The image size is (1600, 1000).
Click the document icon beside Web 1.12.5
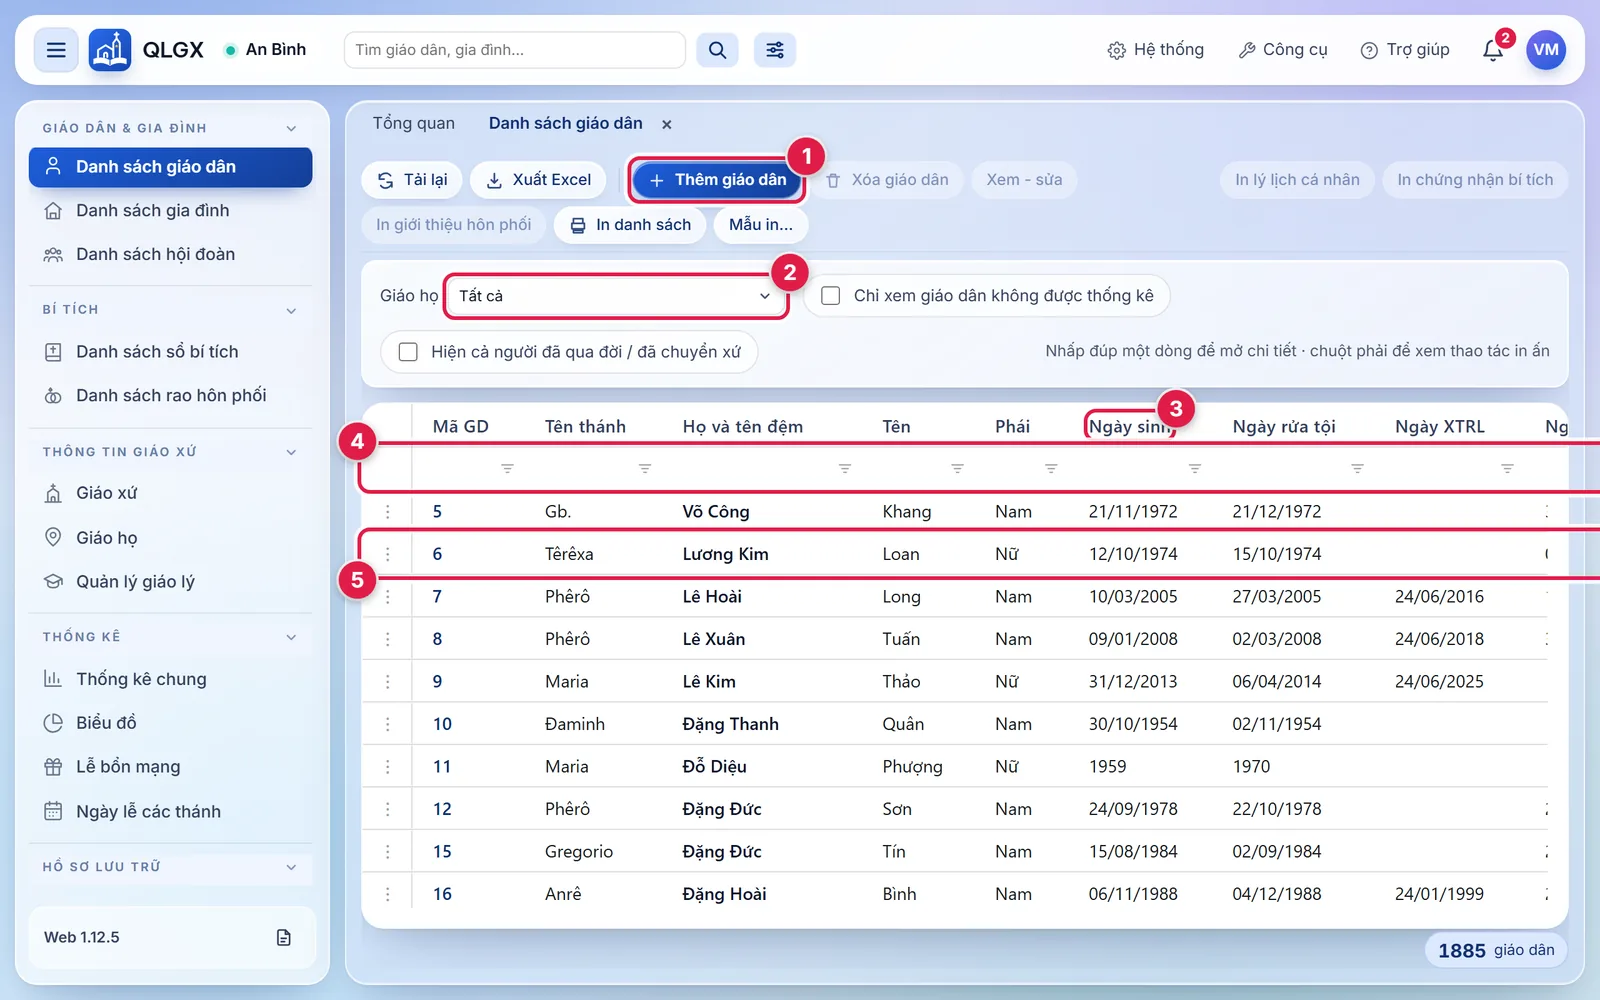[x=284, y=937]
